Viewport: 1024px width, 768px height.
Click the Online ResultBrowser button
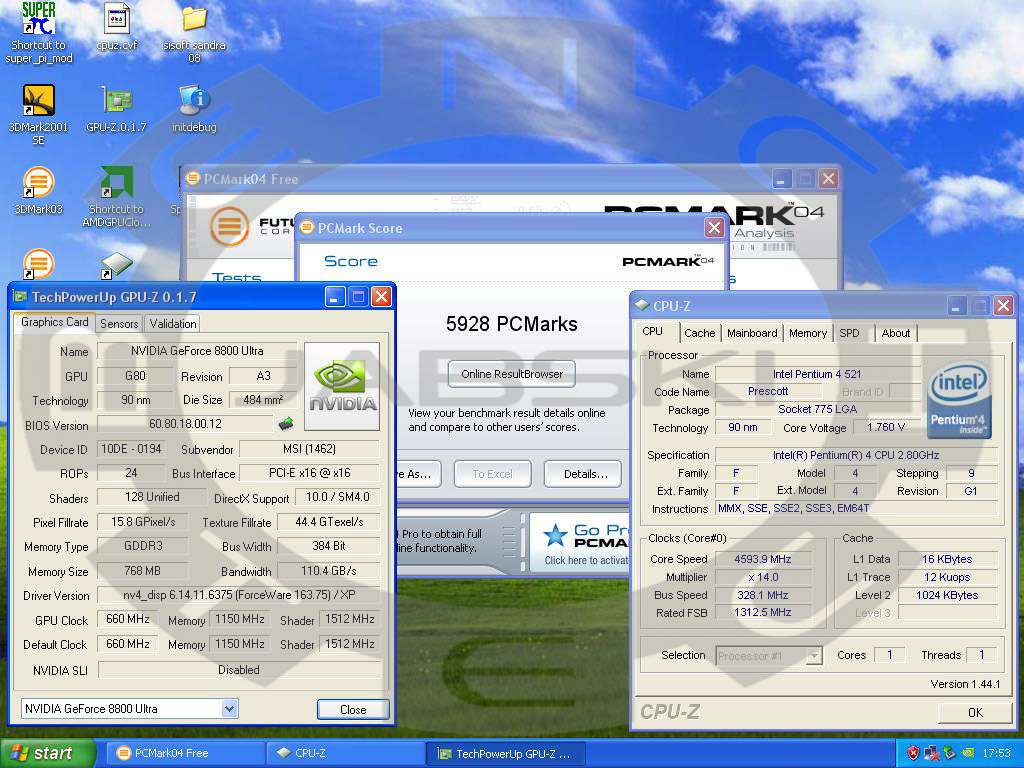click(x=512, y=374)
